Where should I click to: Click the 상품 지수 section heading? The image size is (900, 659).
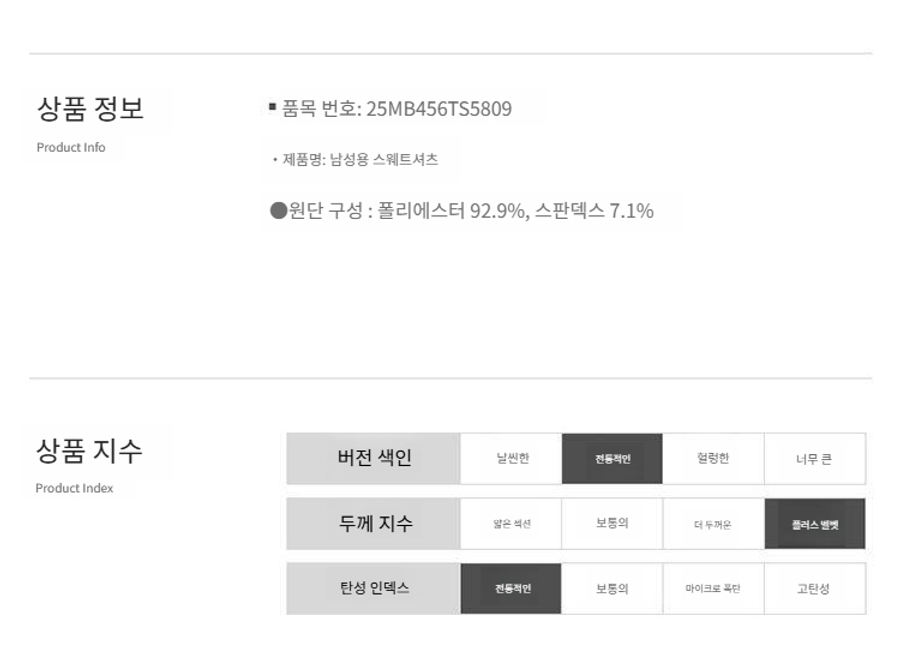[89, 451]
